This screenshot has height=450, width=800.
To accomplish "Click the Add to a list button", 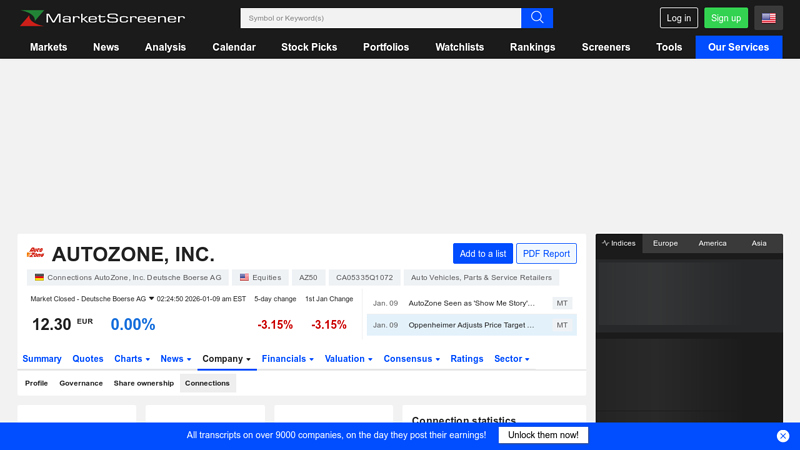I will (483, 254).
